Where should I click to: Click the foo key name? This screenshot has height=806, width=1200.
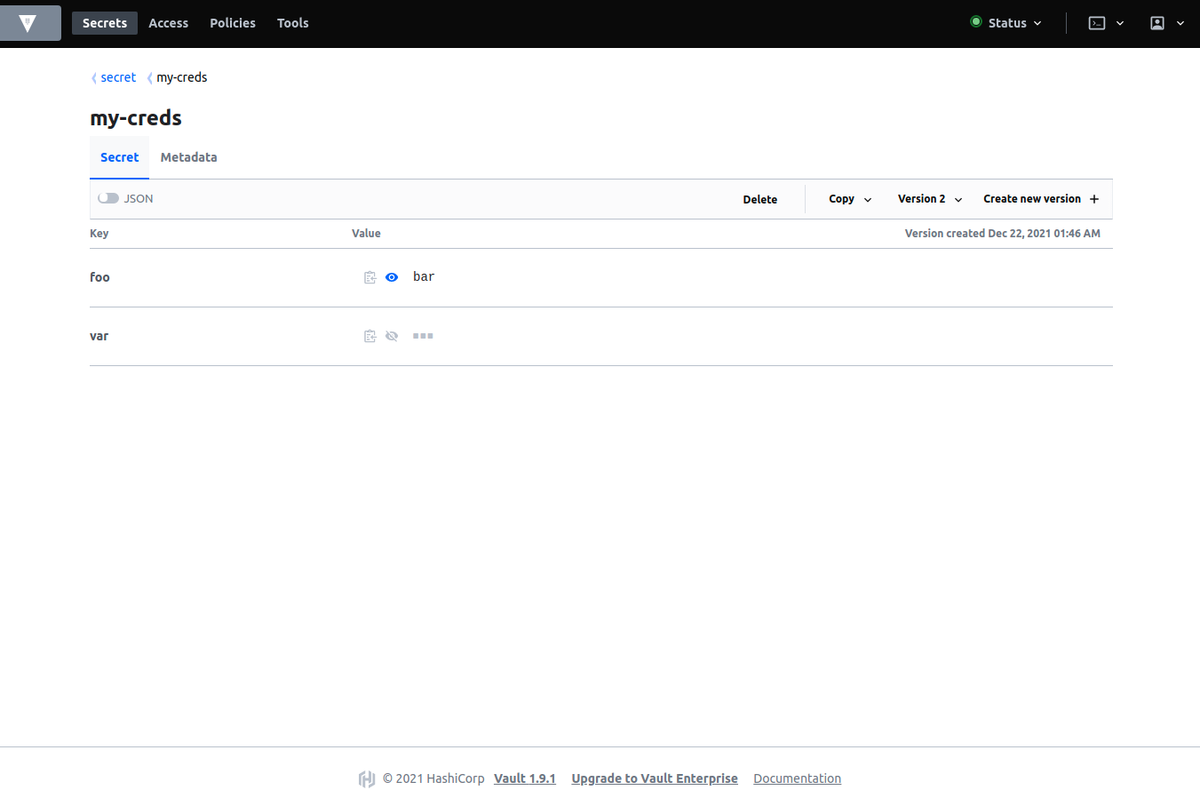click(100, 277)
